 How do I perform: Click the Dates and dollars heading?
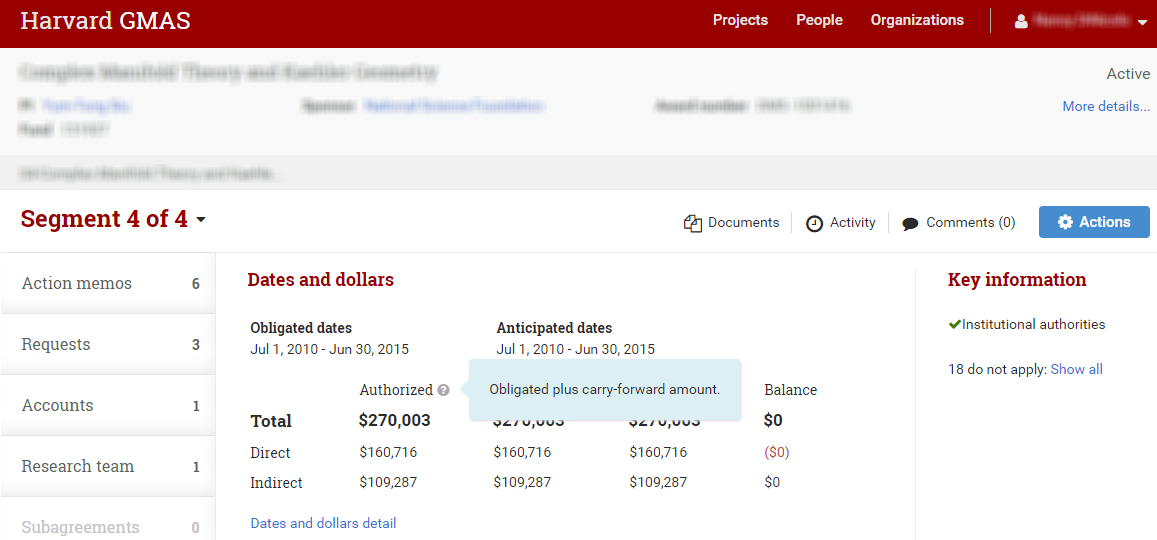pos(320,280)
